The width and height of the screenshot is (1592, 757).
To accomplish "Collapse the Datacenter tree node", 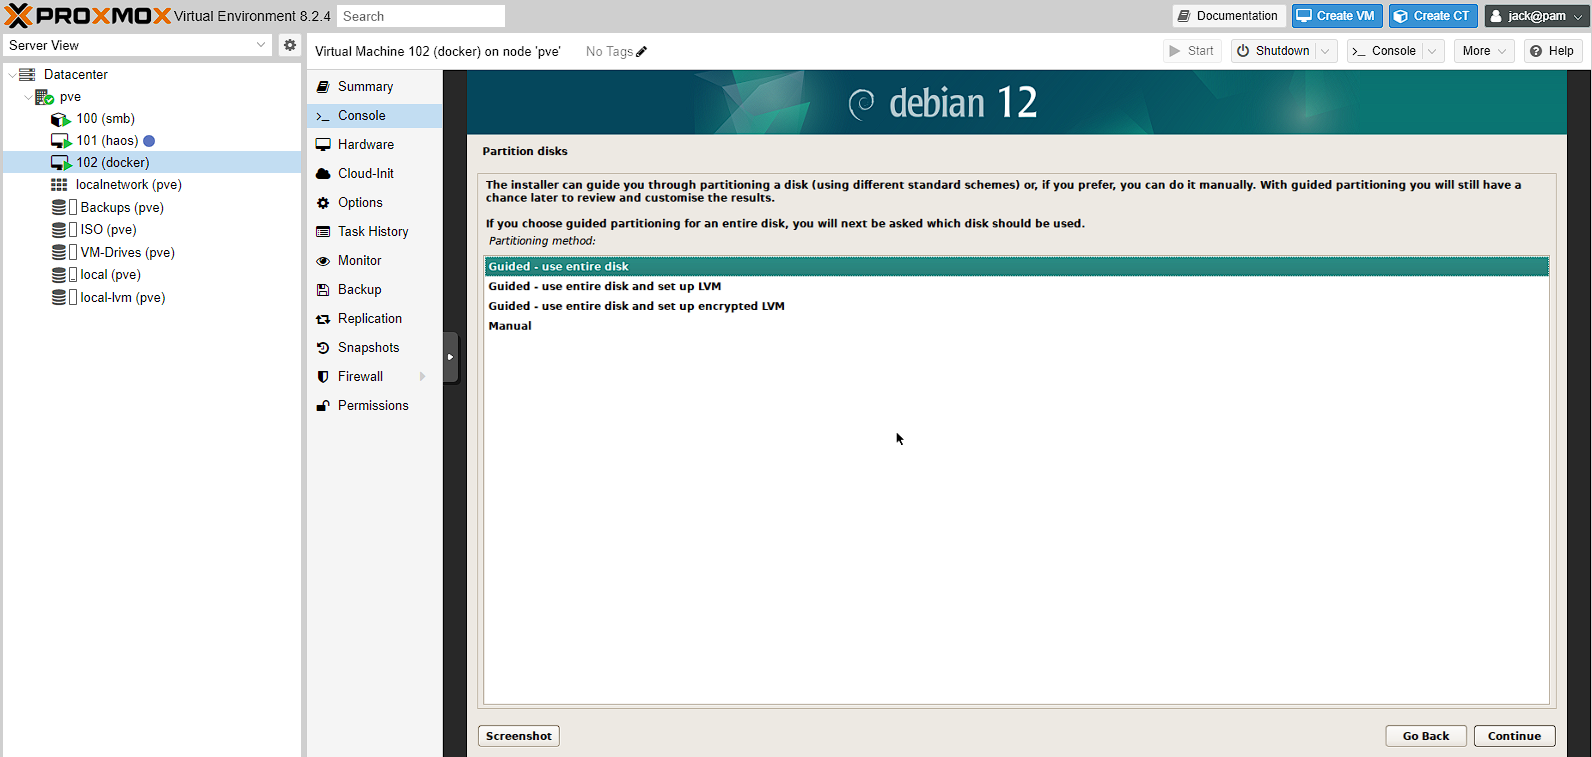I will (x=12, y=75).
